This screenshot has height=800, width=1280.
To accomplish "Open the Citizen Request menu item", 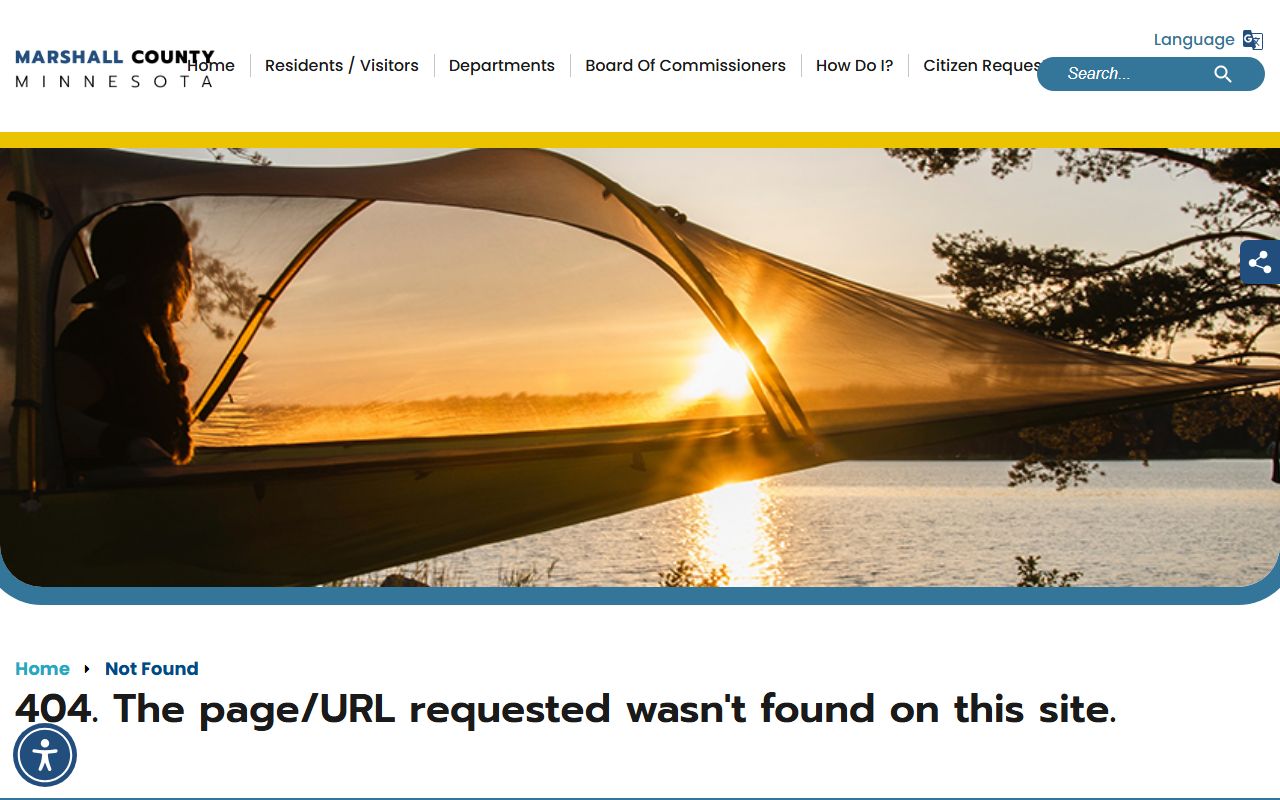I will [980, 66].
